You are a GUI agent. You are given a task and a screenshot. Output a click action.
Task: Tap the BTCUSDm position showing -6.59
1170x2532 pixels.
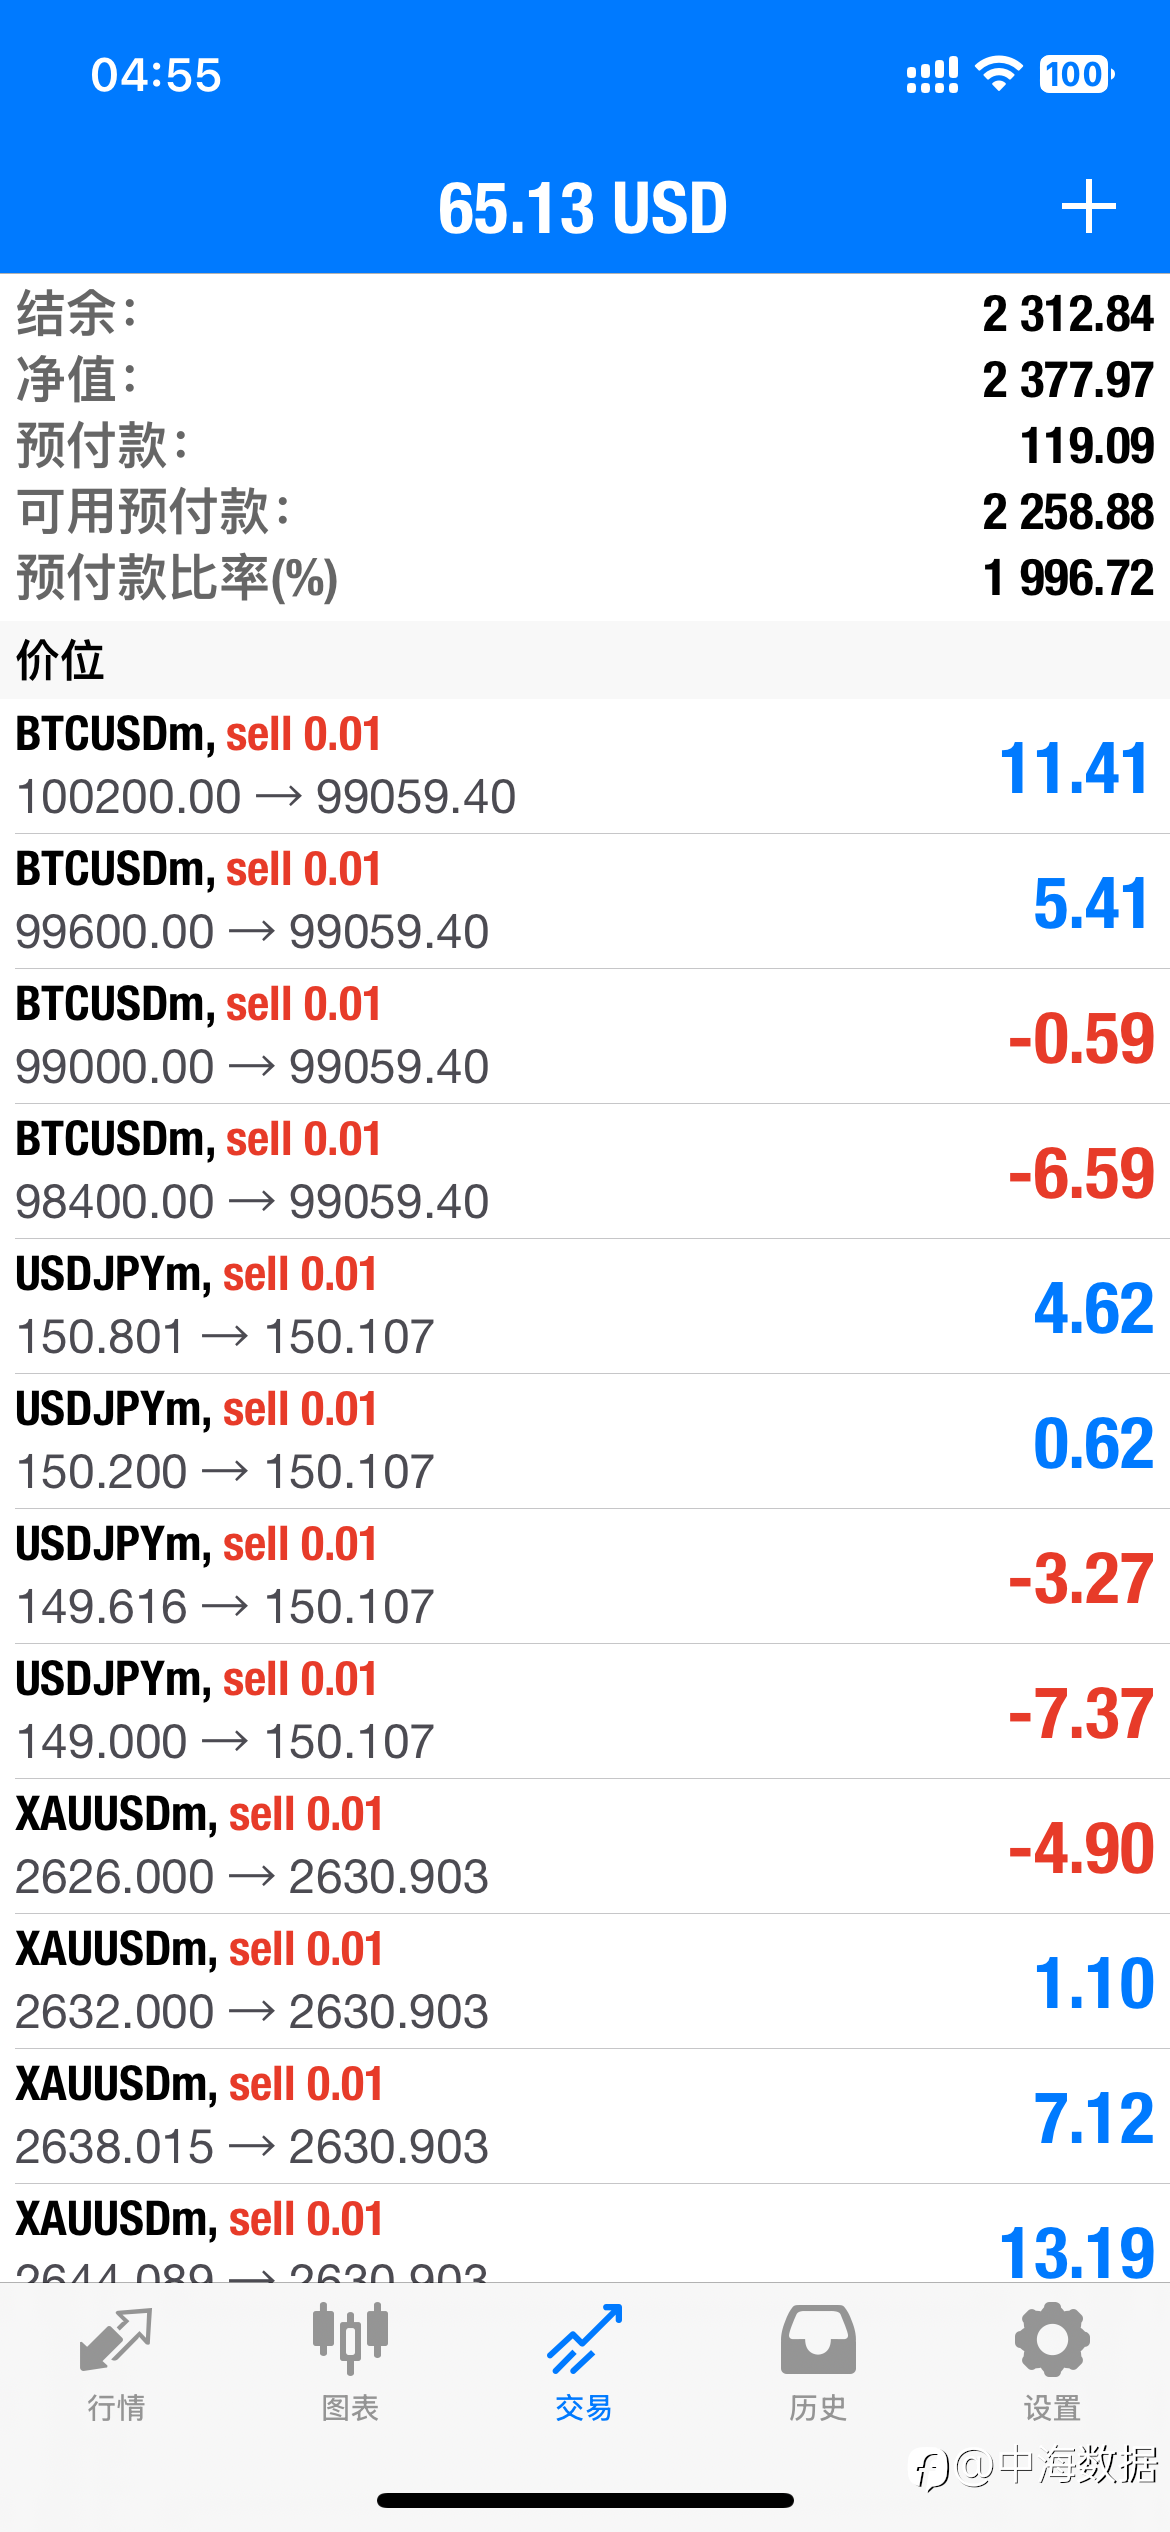[585, 1171]
